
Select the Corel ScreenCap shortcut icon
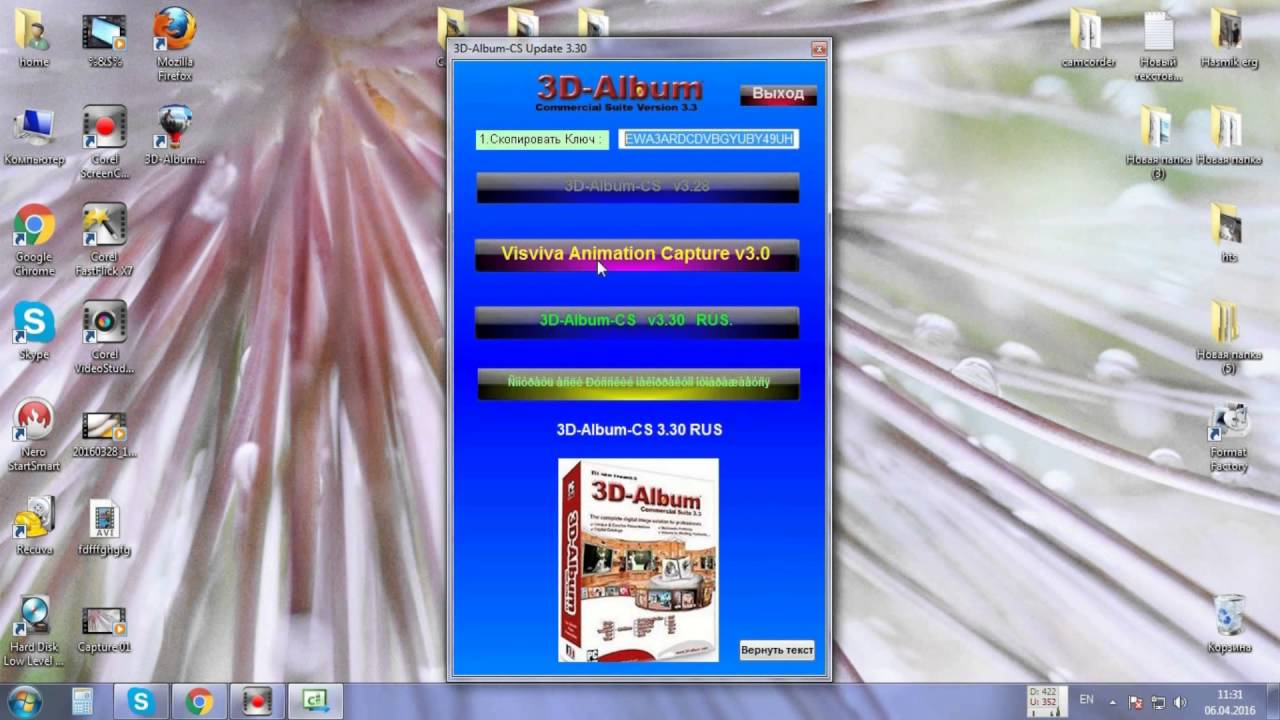pos(104,142)
